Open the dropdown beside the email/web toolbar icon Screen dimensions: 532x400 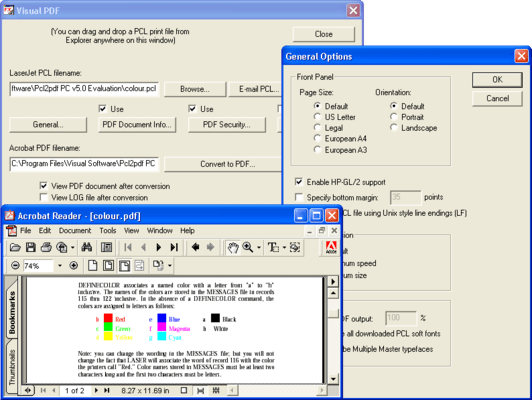[72, 247]
